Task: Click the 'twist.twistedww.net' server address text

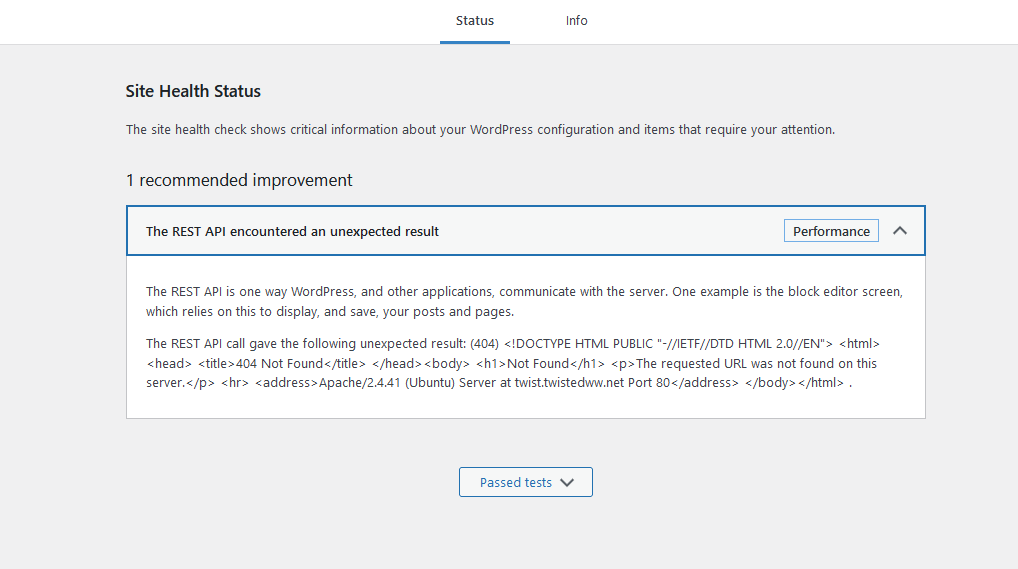Action: (x=569, y=383)
